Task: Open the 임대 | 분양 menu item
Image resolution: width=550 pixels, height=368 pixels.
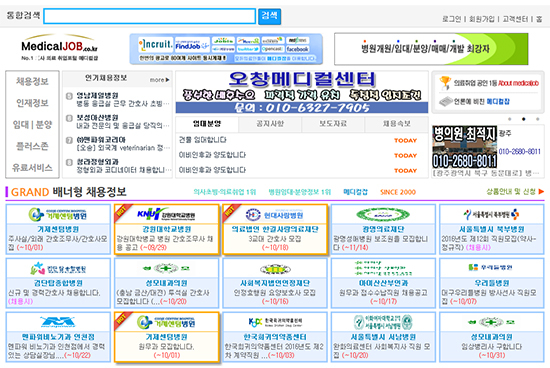Action: click(32, 125)
